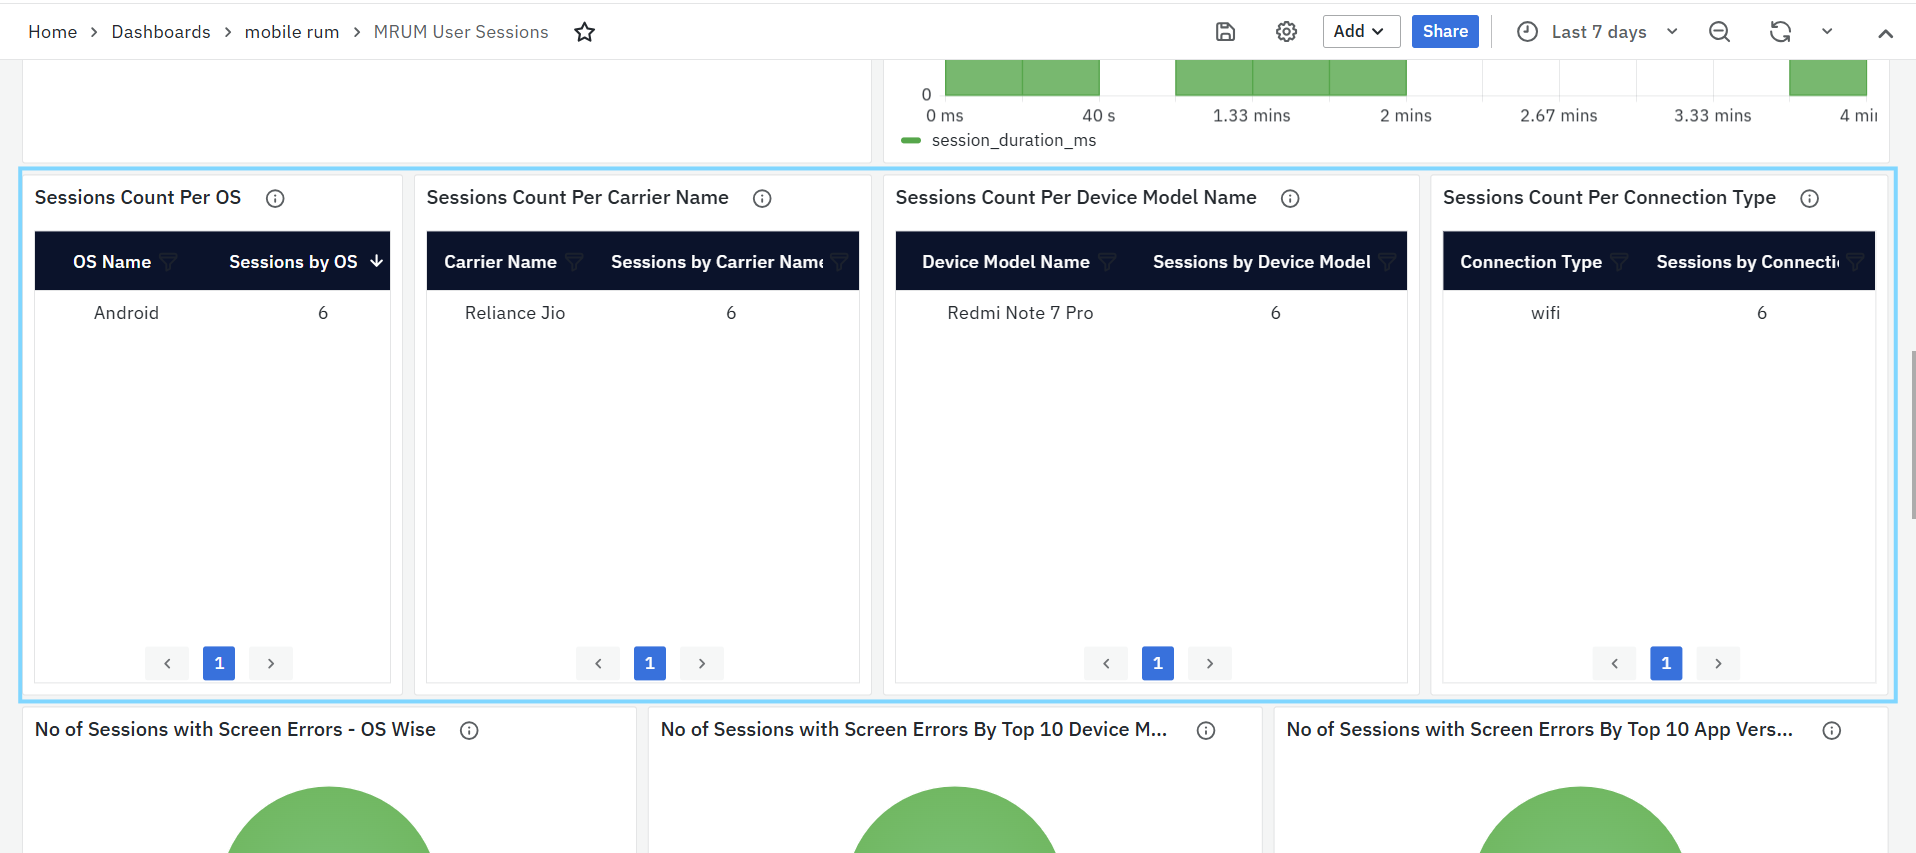Viewport: 1916px width, 853px height.
Task: Sort by Sessions by OS column header
Action: (293, 262)
